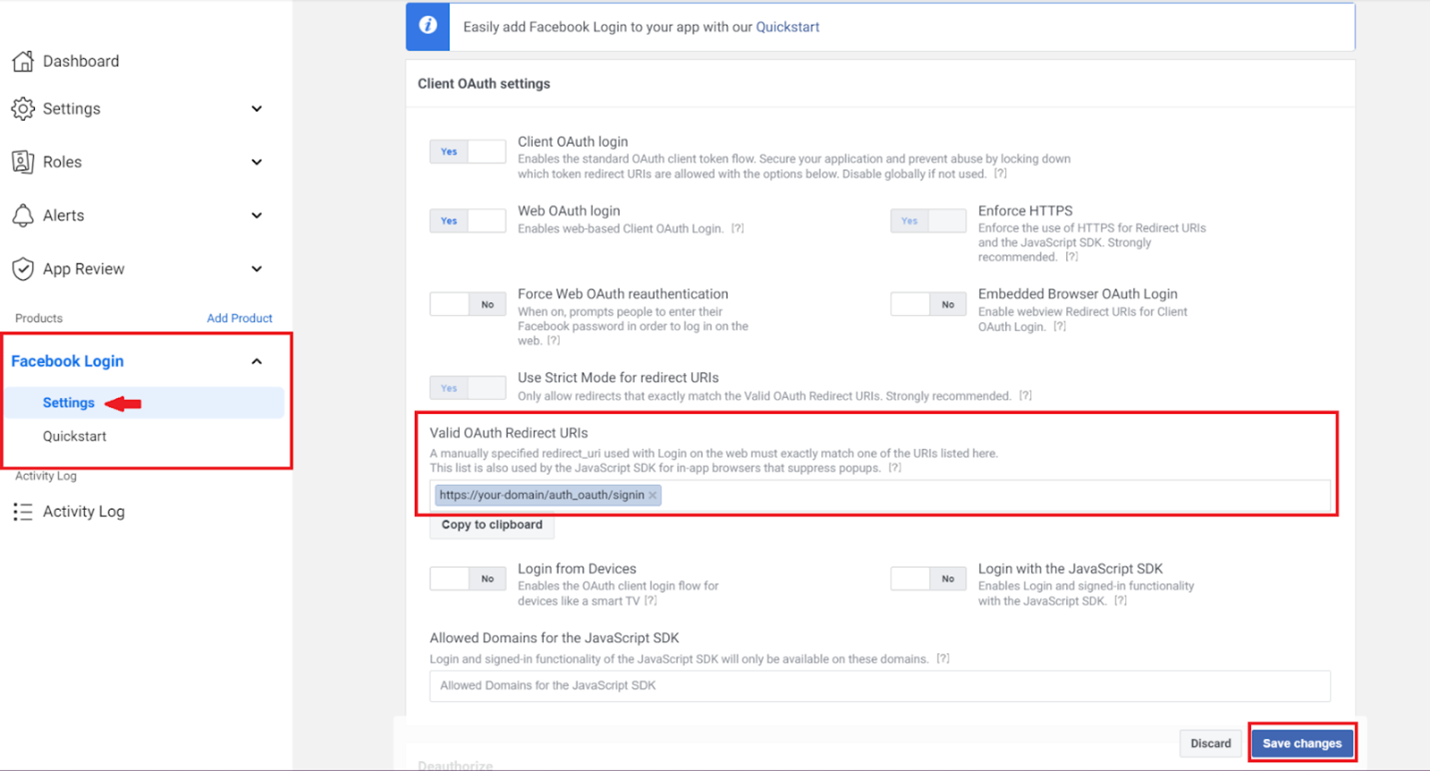Open help [?] for Embedded Browser OAuth Login
The height and width of the screenshot is (771, 1430).
click(x=1059, y=326)
